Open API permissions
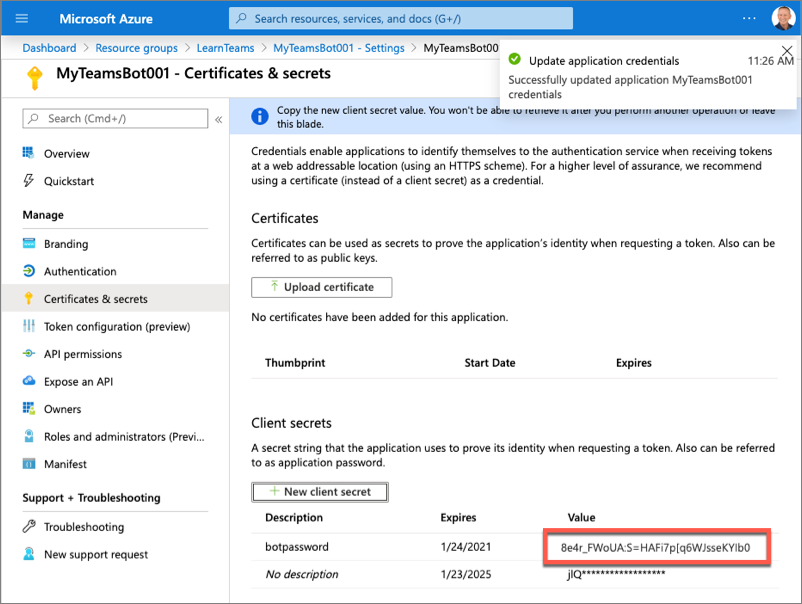This screenshot has height=604, width=802. (x=83, y=354)
